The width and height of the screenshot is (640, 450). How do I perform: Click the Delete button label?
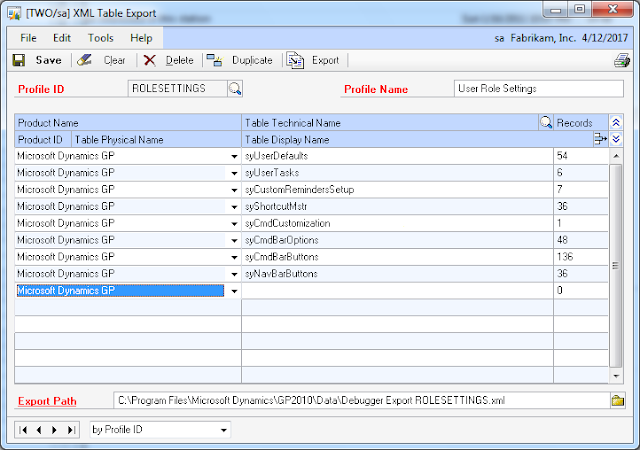click(x=179, y=60)
